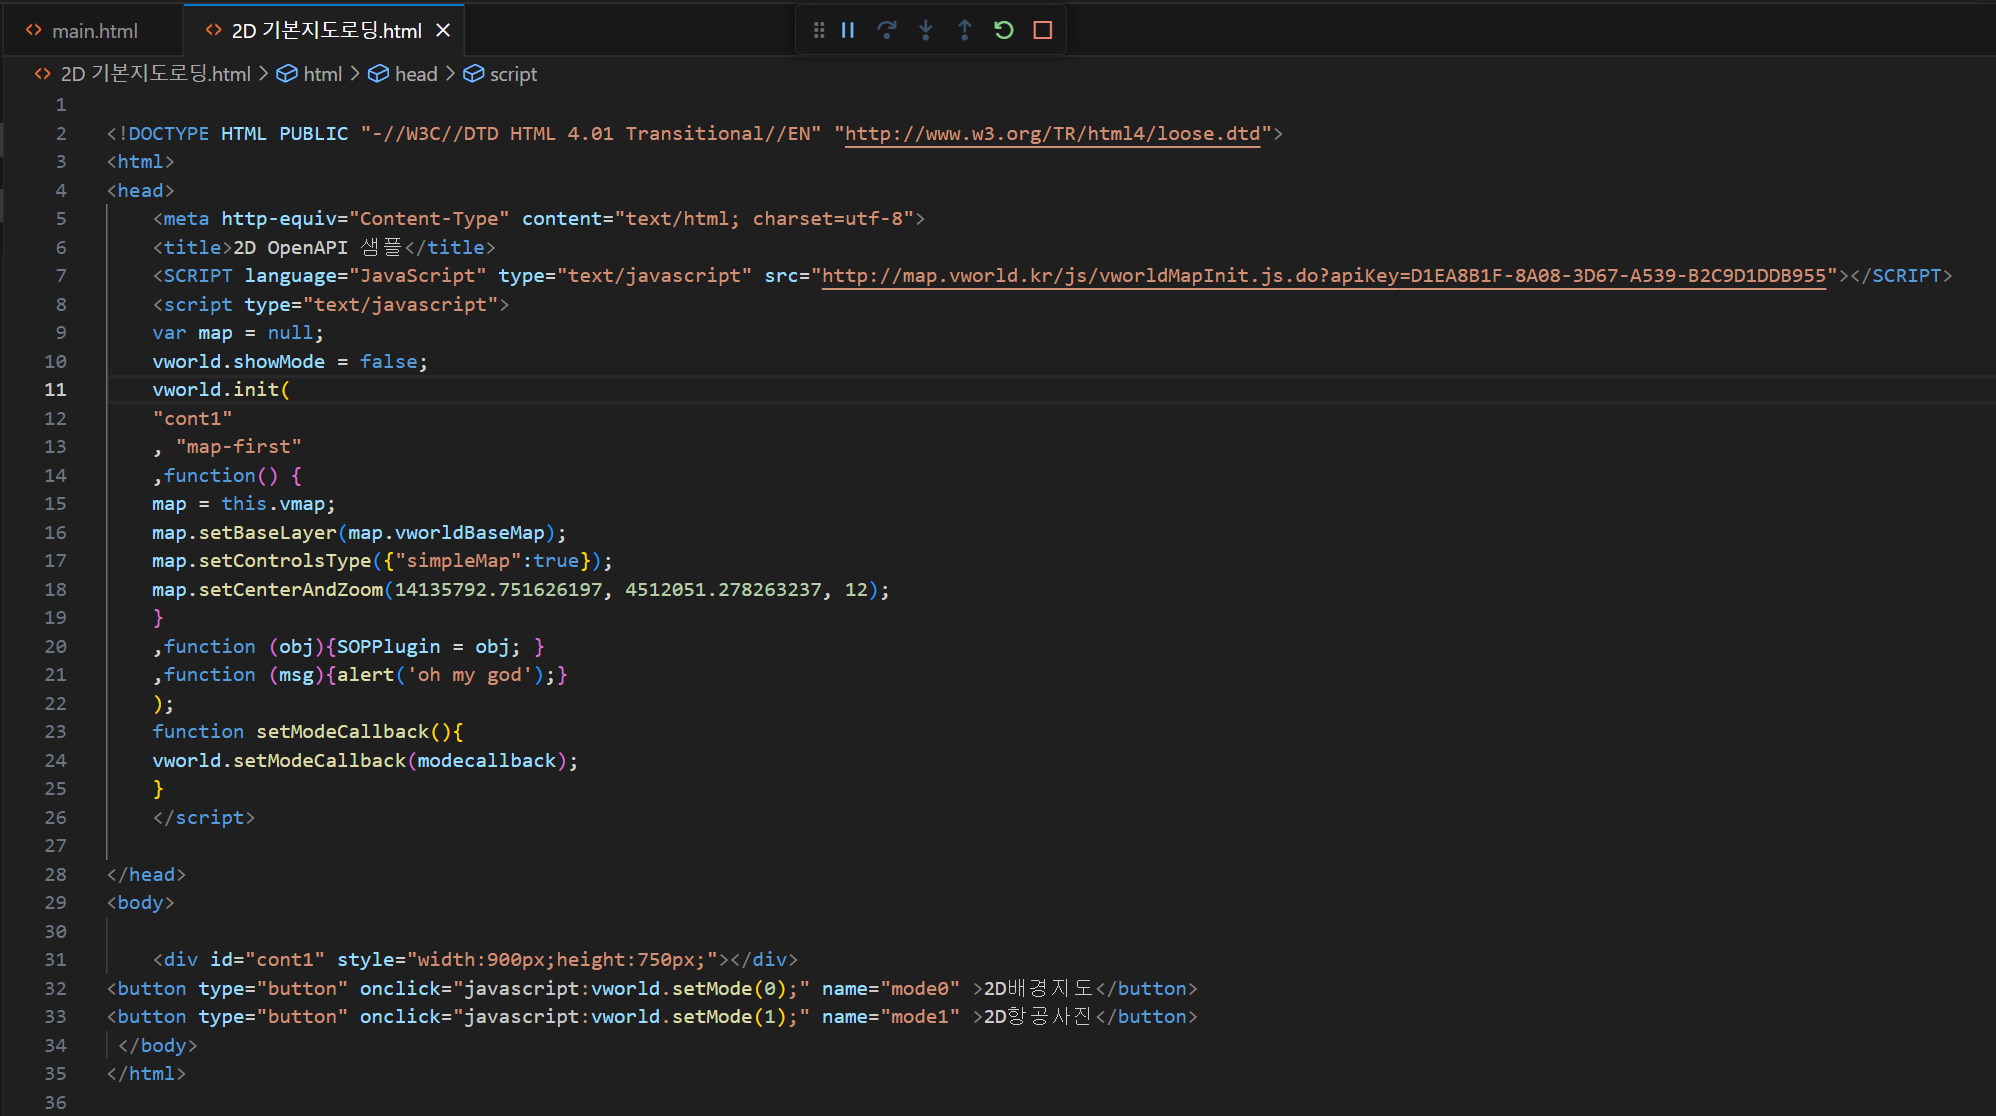The width and height of the screenshot is (1996, 1116).
Task: Click the debug Step Over icon
Action: tap(886, 30)
